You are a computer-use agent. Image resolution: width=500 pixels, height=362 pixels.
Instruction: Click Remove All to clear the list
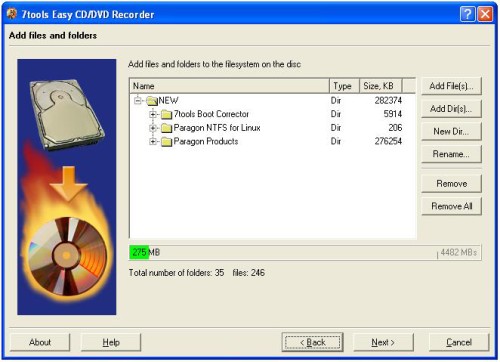pyautogui.click(x=451, y=206)
